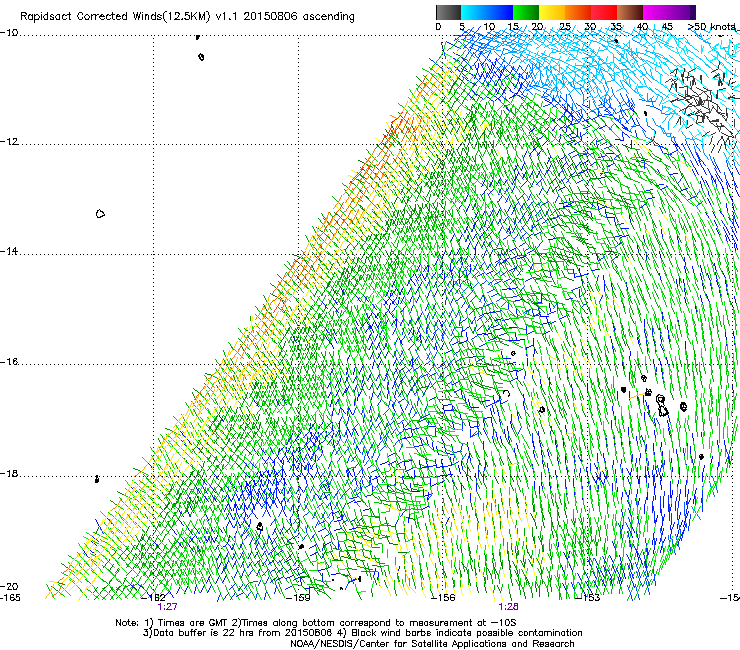The height and width of the screenshot is (650, 740).
Task: Click the orange 25-30 knots color swatch
Action: (x=578, y=12)
